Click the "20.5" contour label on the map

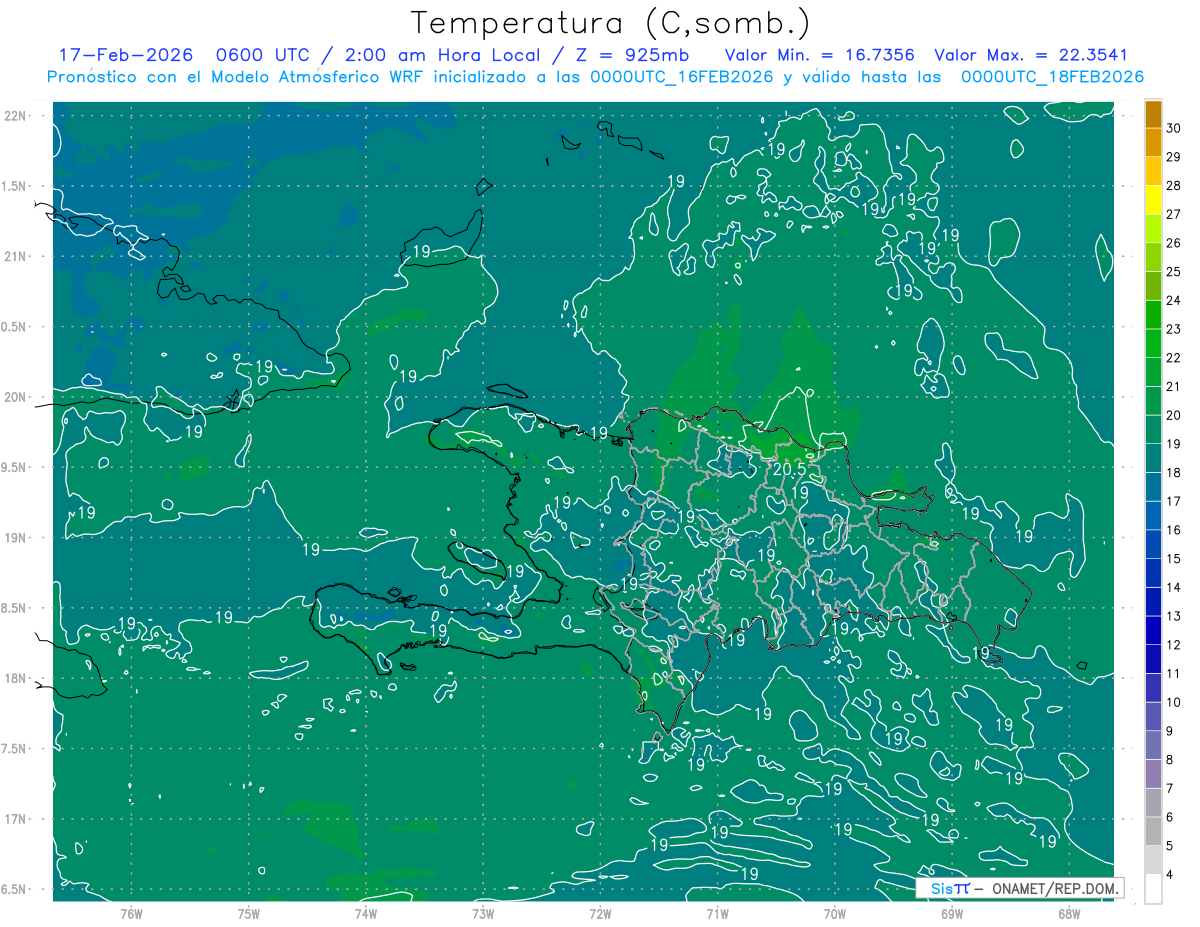click(789, 469)
